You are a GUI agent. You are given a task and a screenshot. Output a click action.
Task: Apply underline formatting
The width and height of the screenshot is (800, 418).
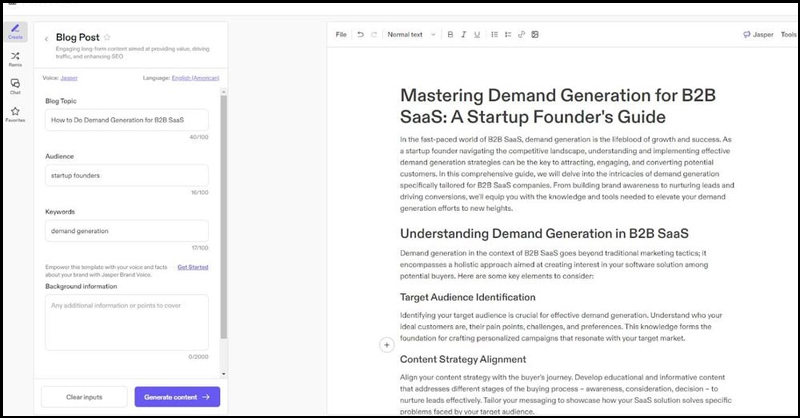[477, 35]
